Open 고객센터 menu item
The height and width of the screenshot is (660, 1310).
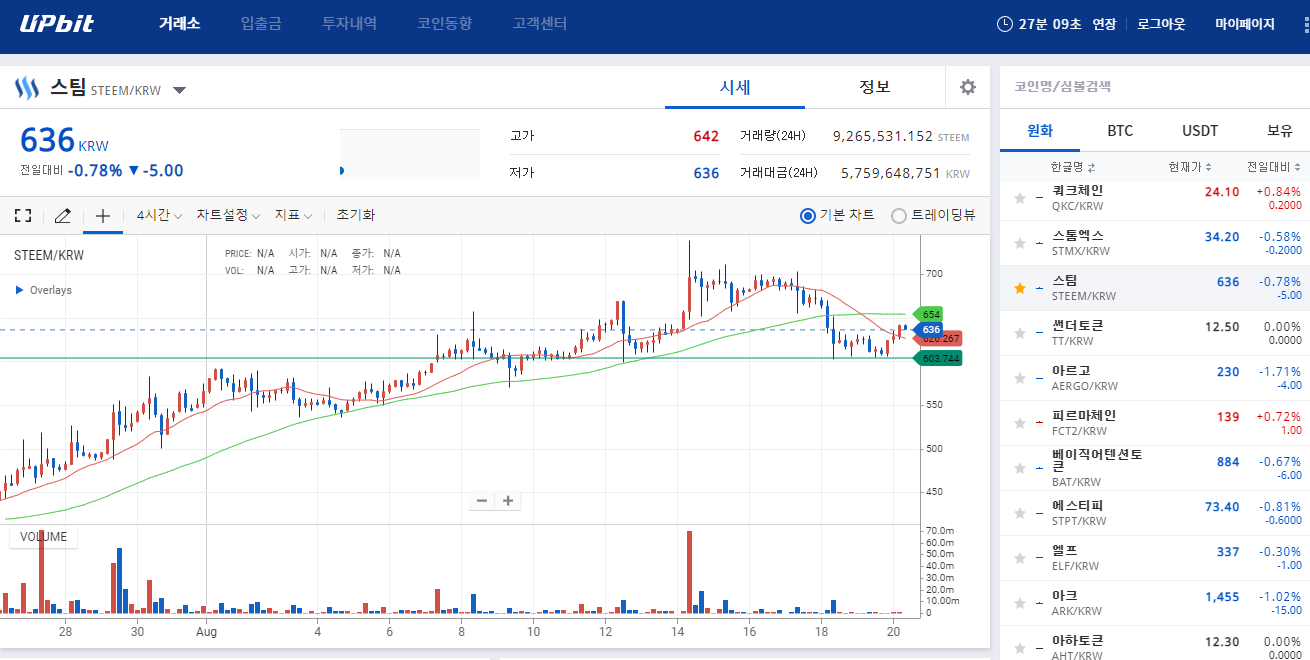pos(539,23)
